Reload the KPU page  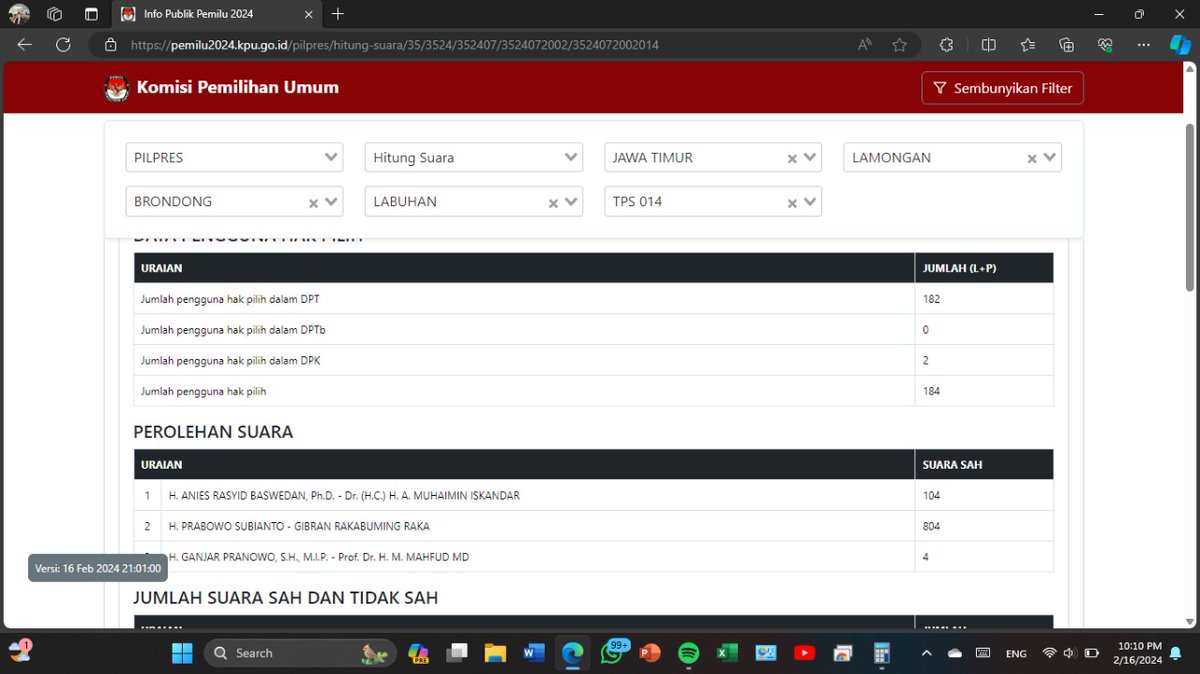point(63,44)
